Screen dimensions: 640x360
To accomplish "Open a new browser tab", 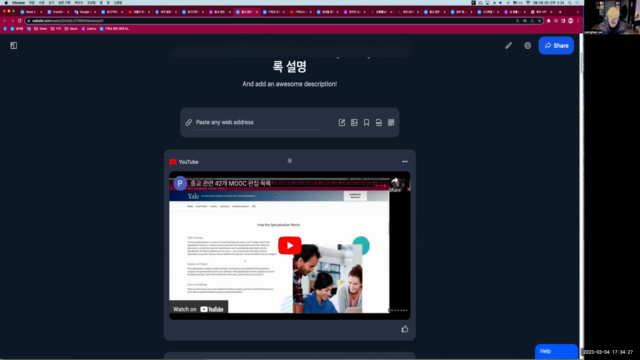I will pos(560,12).
